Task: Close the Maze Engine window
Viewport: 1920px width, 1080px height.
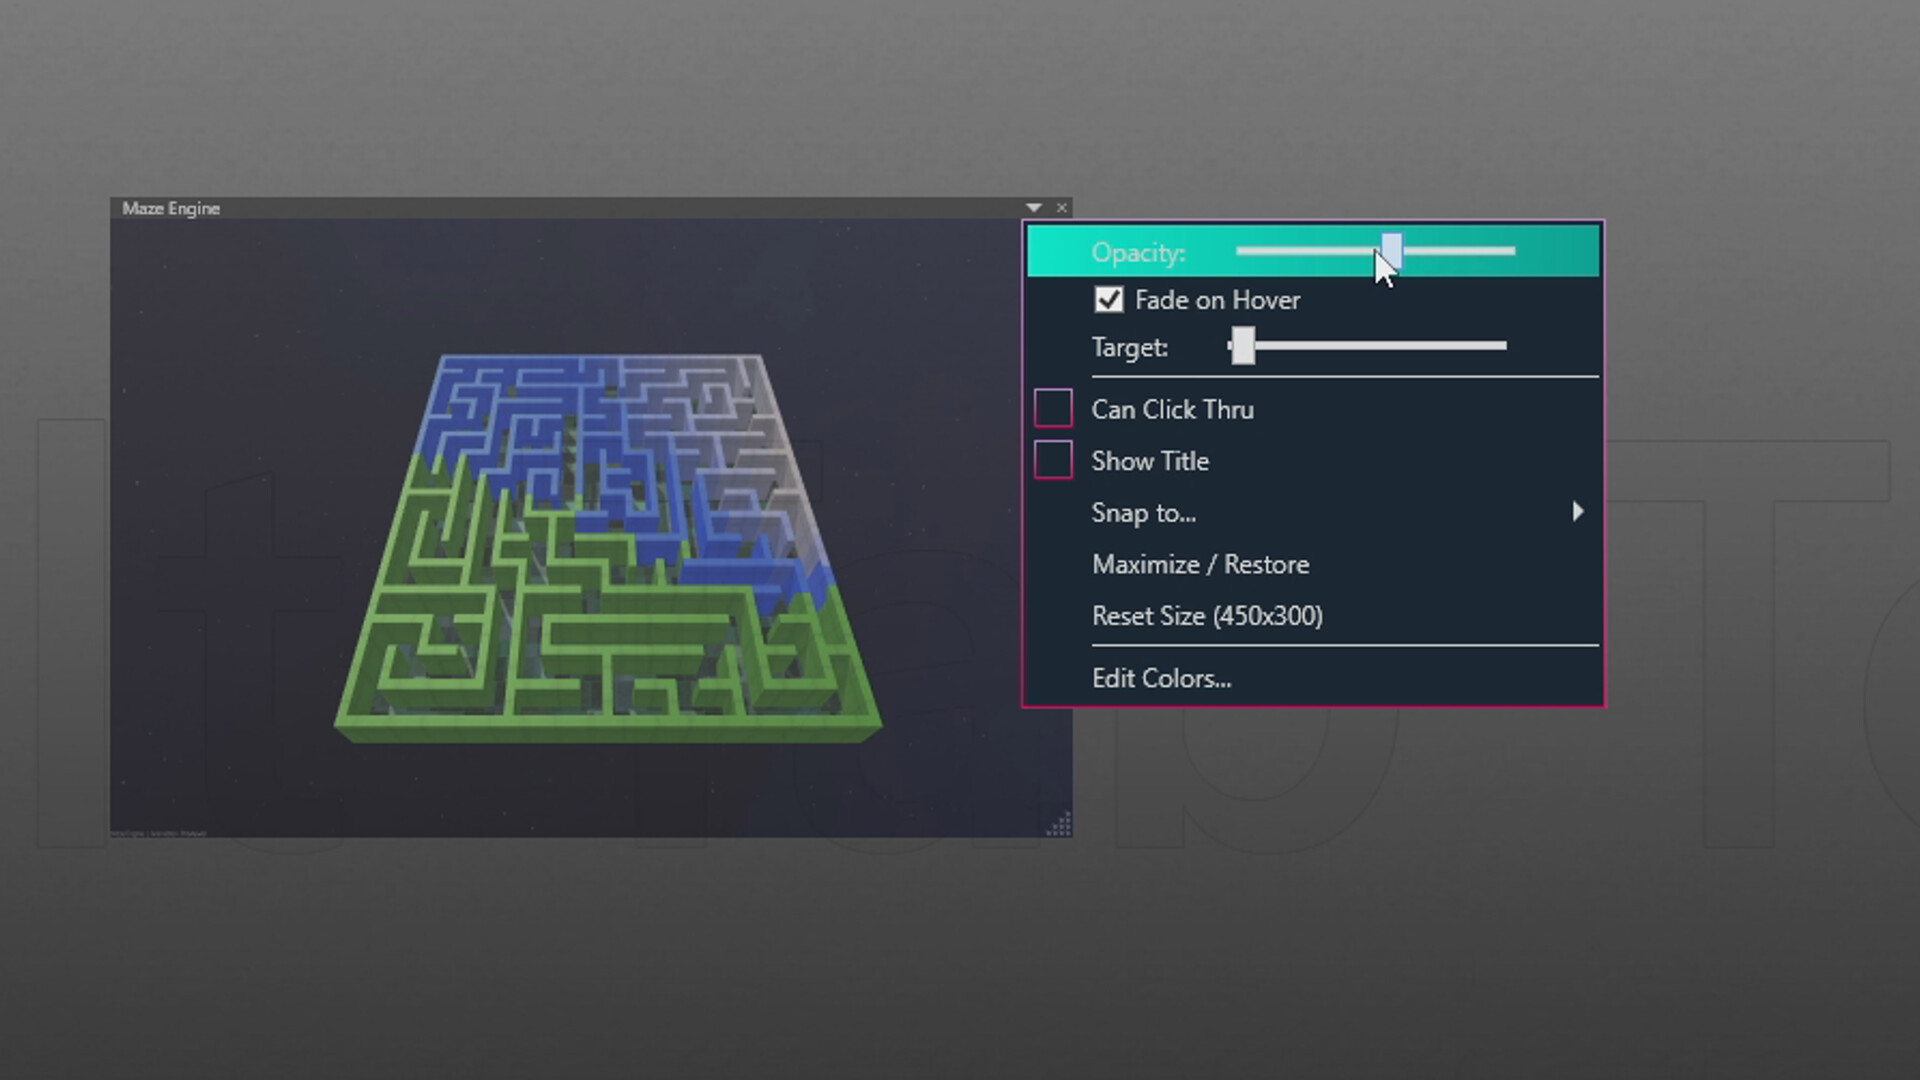Action: tap(1062, 208)
